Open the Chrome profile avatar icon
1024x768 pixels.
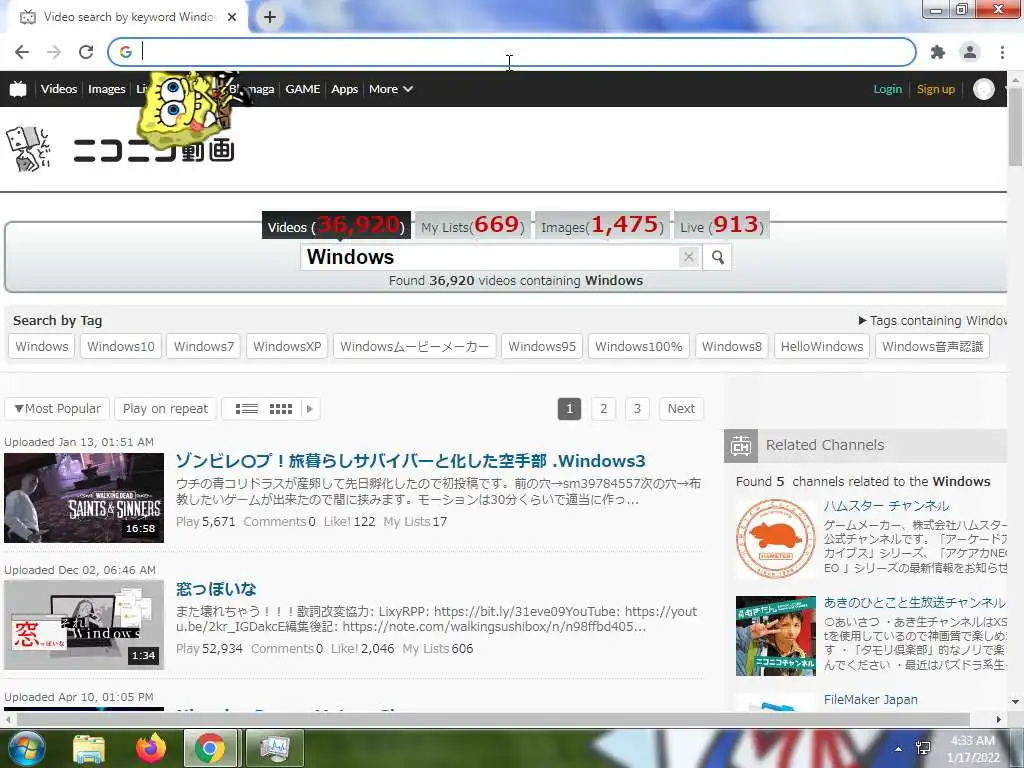click(970, 52)
